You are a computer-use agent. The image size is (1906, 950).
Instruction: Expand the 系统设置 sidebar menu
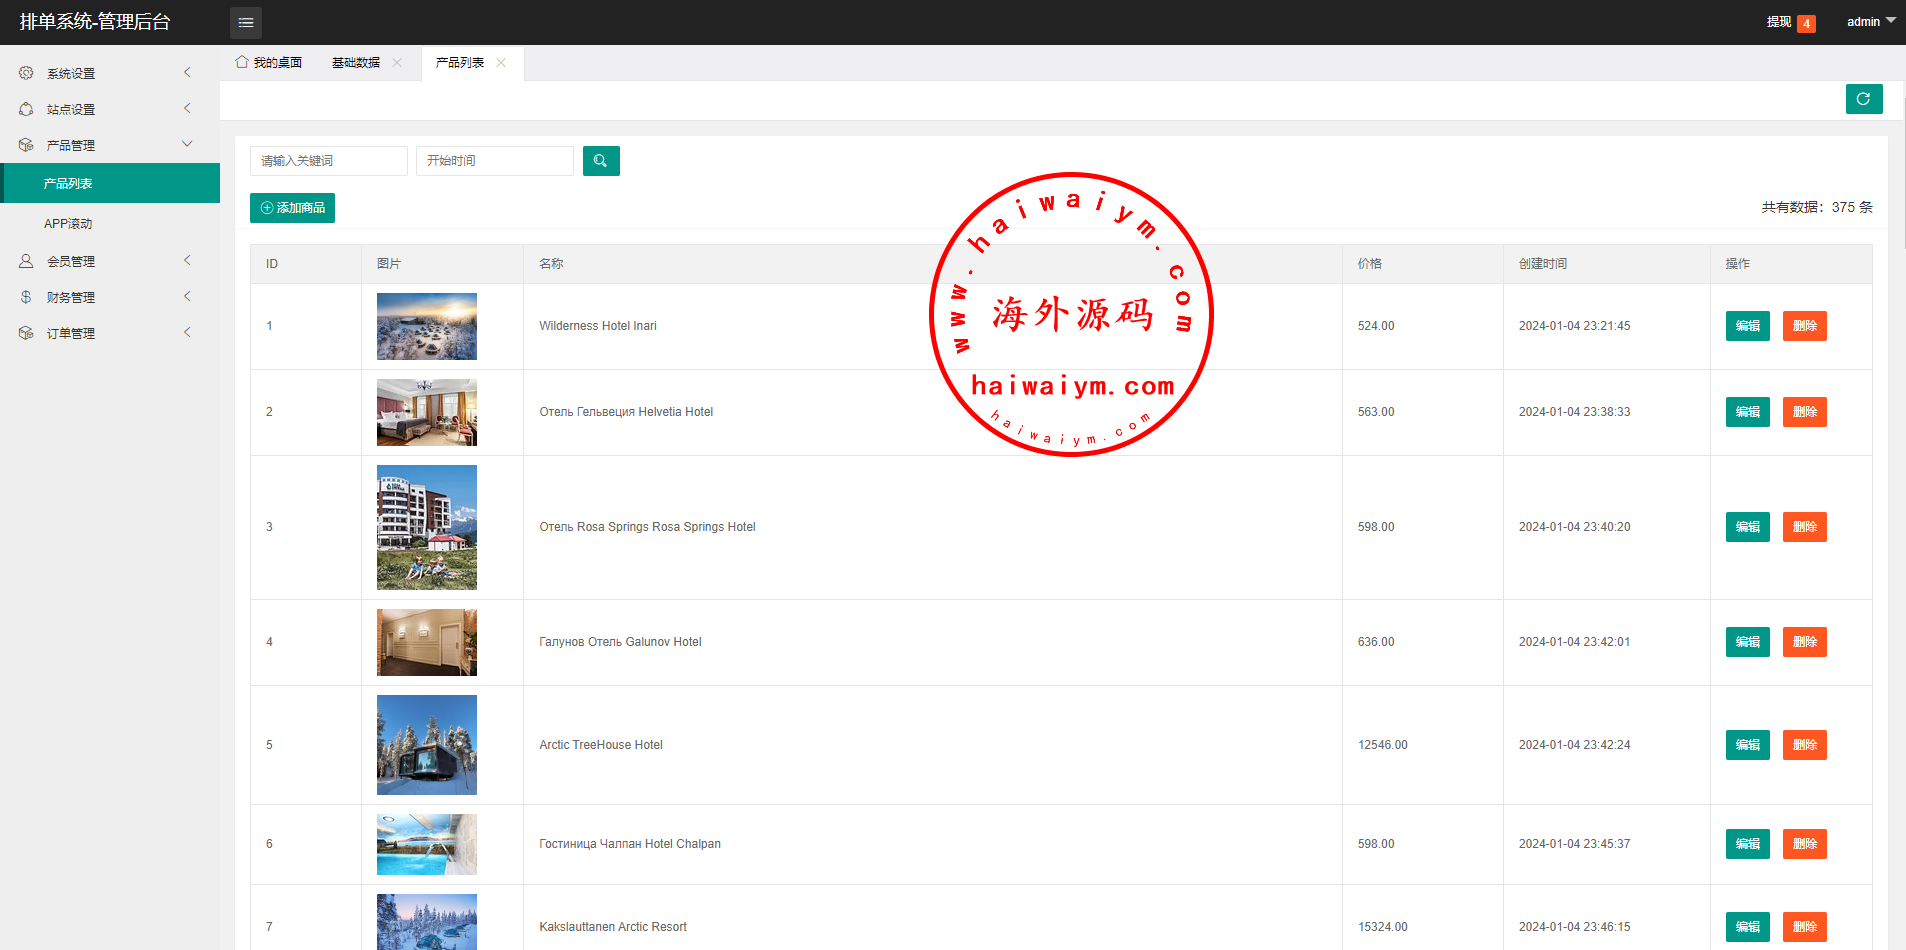click(105, 73)
